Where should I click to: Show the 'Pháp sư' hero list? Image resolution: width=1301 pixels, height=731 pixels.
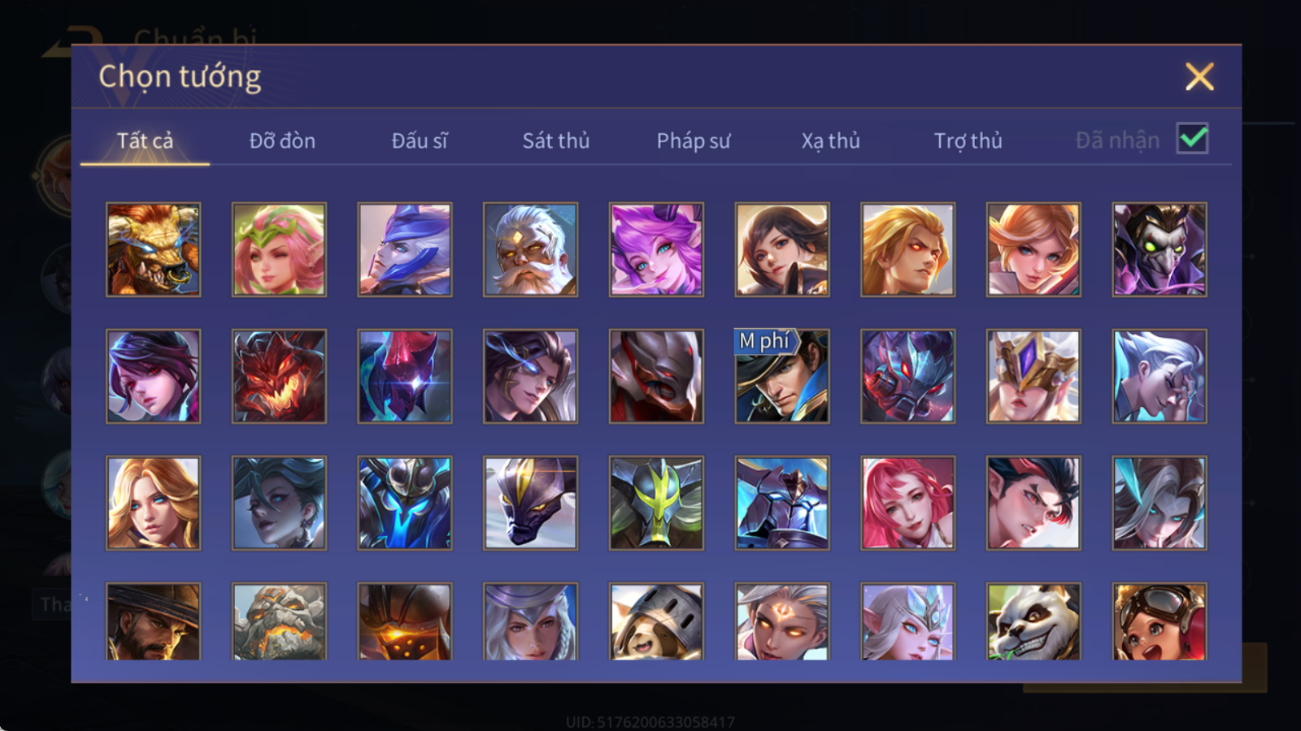693,141
